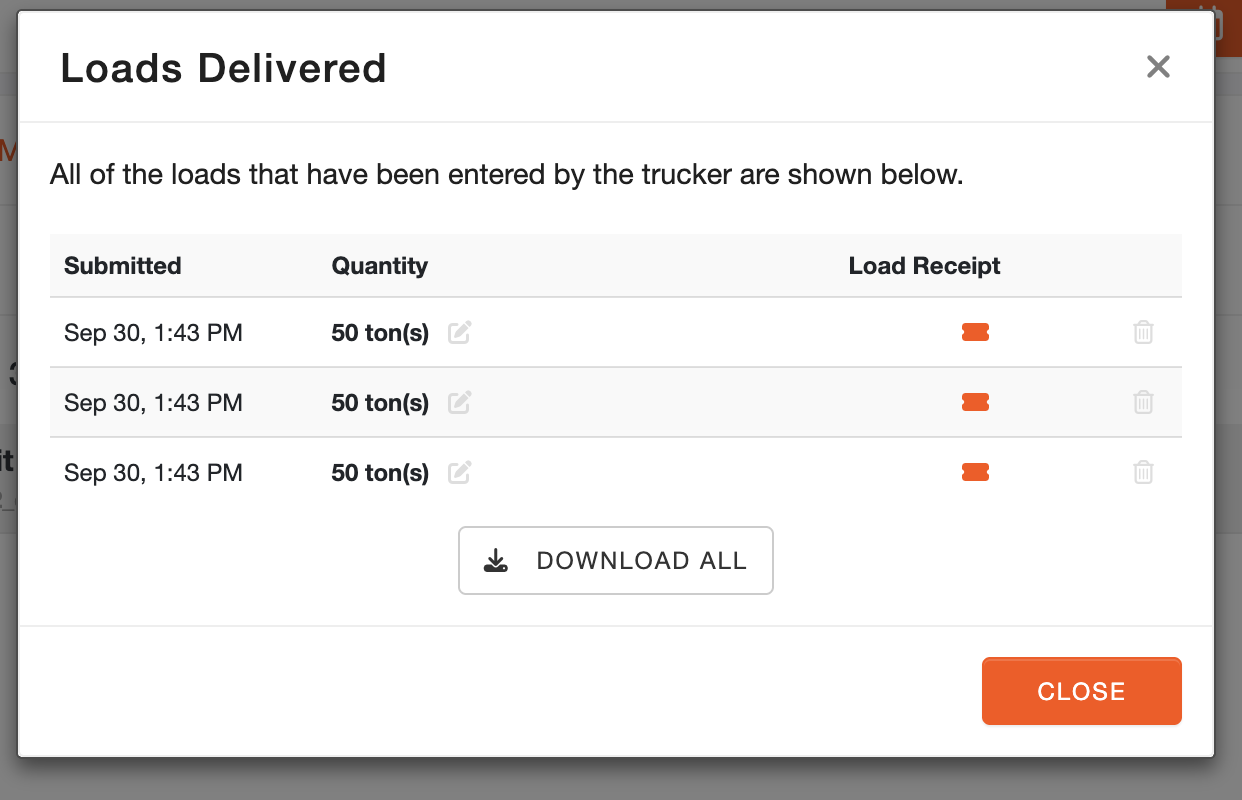Select the first row's submitted date
The height and width of the screenshot is (800, 1242).
pos(153,333)
